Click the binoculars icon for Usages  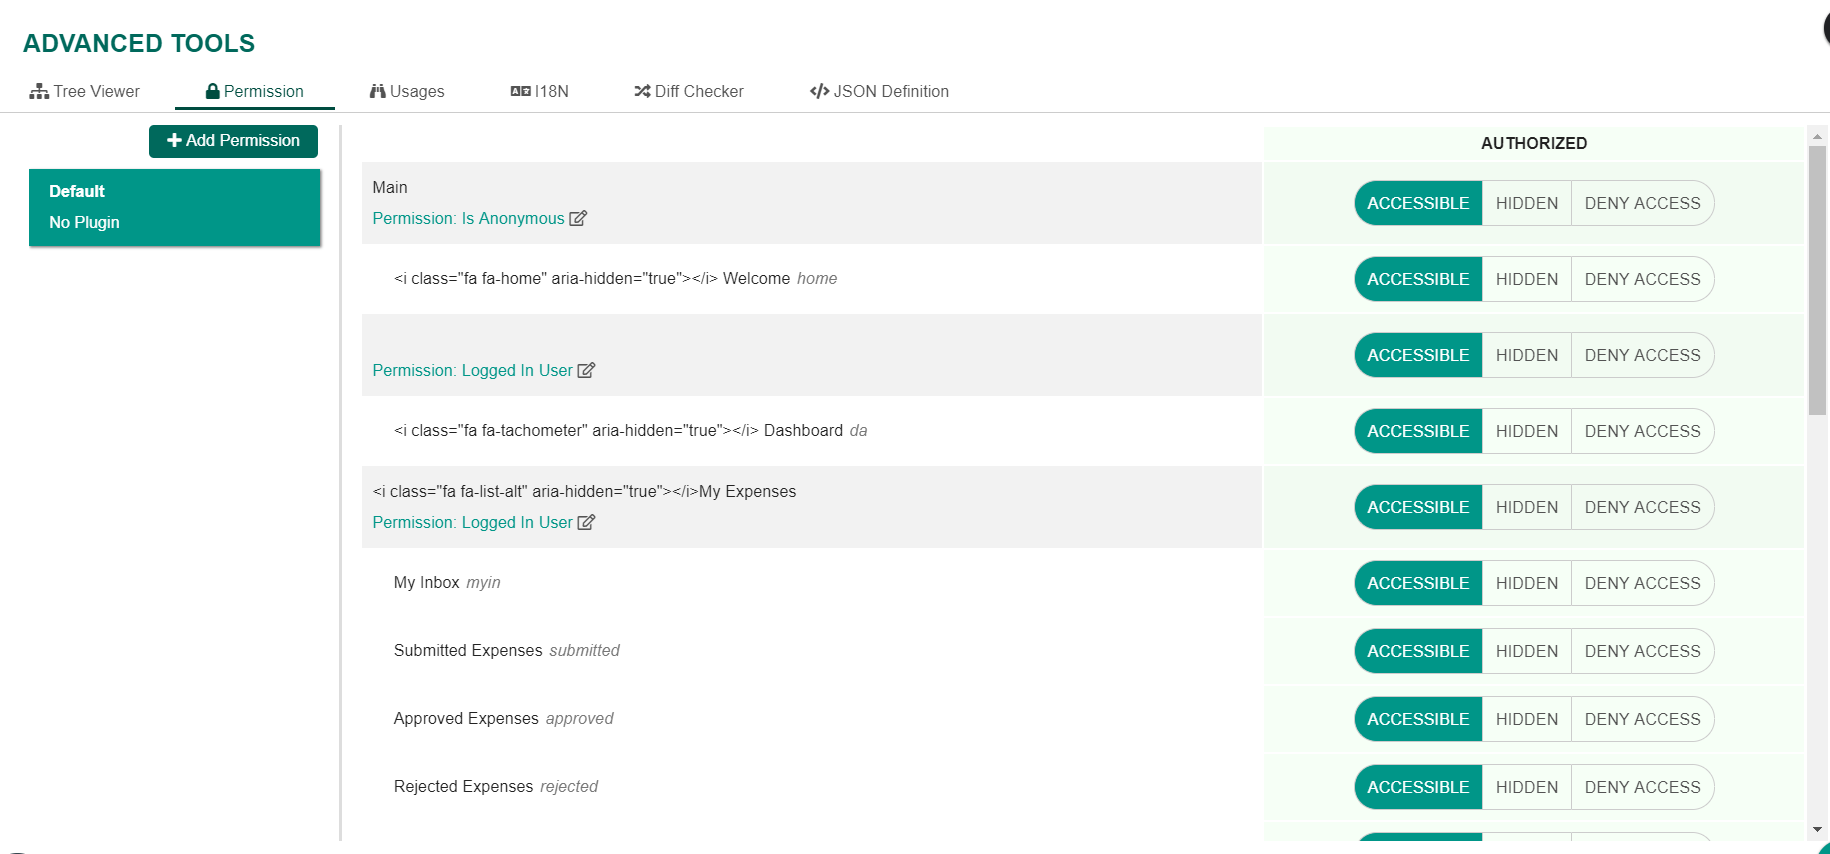(377, 91)
